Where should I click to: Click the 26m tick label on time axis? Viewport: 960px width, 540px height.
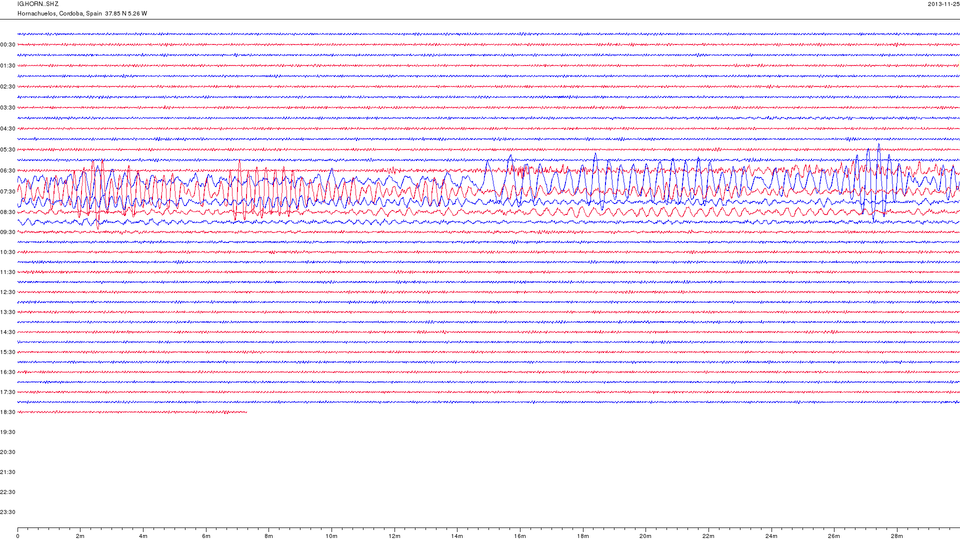[834, 536]
